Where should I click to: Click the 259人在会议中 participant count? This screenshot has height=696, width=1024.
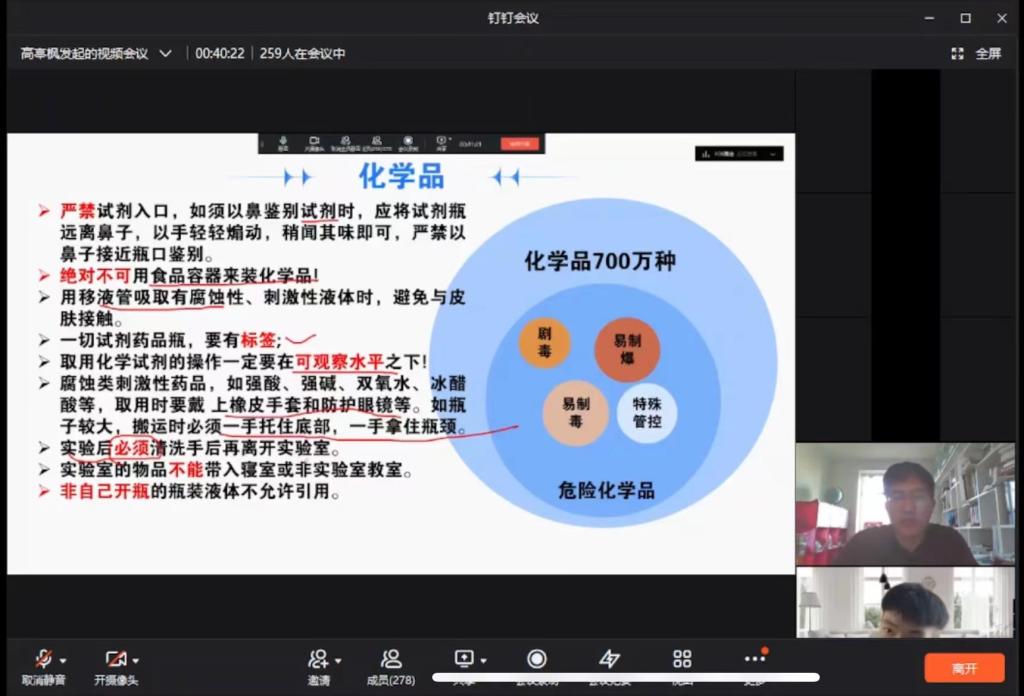pos(302,53)
